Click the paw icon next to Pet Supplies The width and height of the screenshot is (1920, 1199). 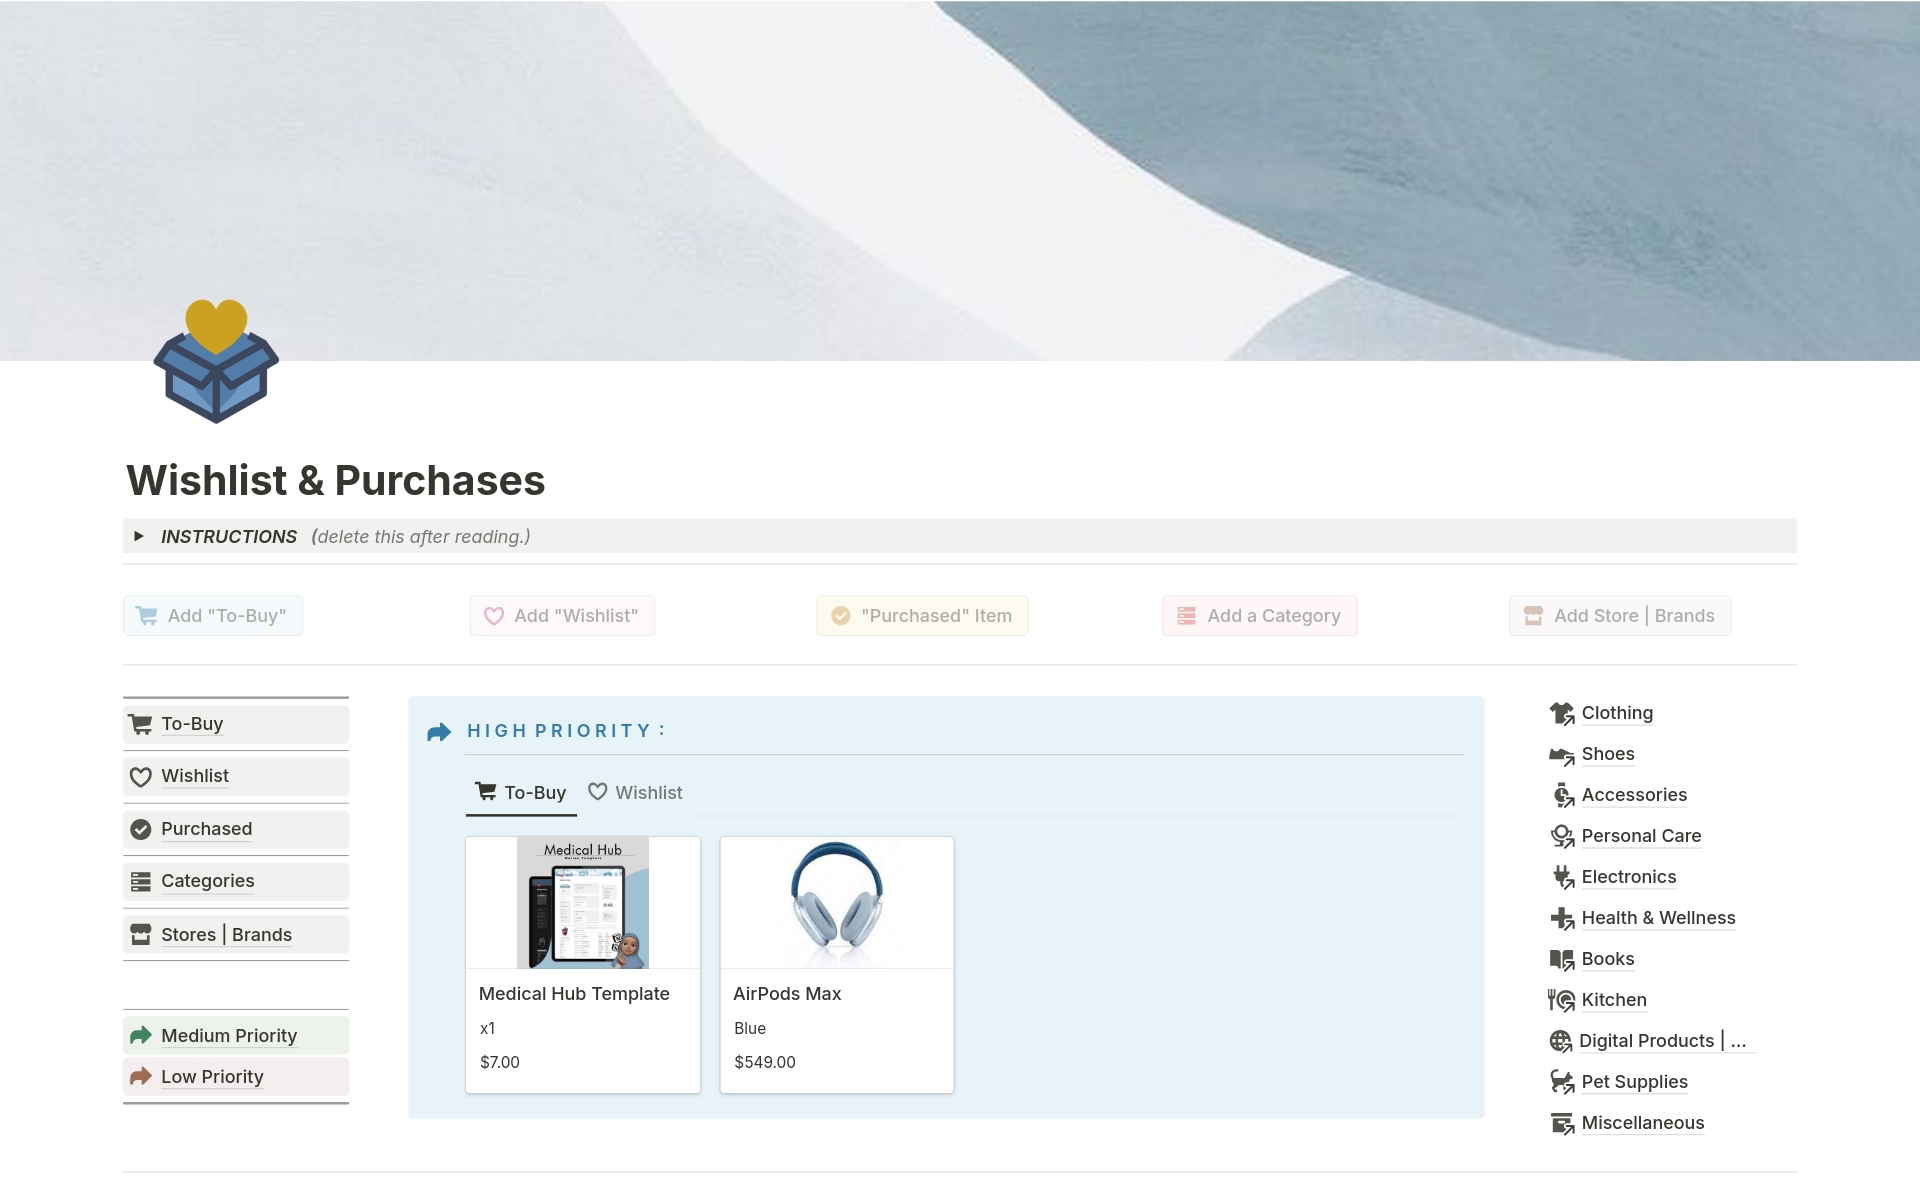click(x=1561, y=1082)
